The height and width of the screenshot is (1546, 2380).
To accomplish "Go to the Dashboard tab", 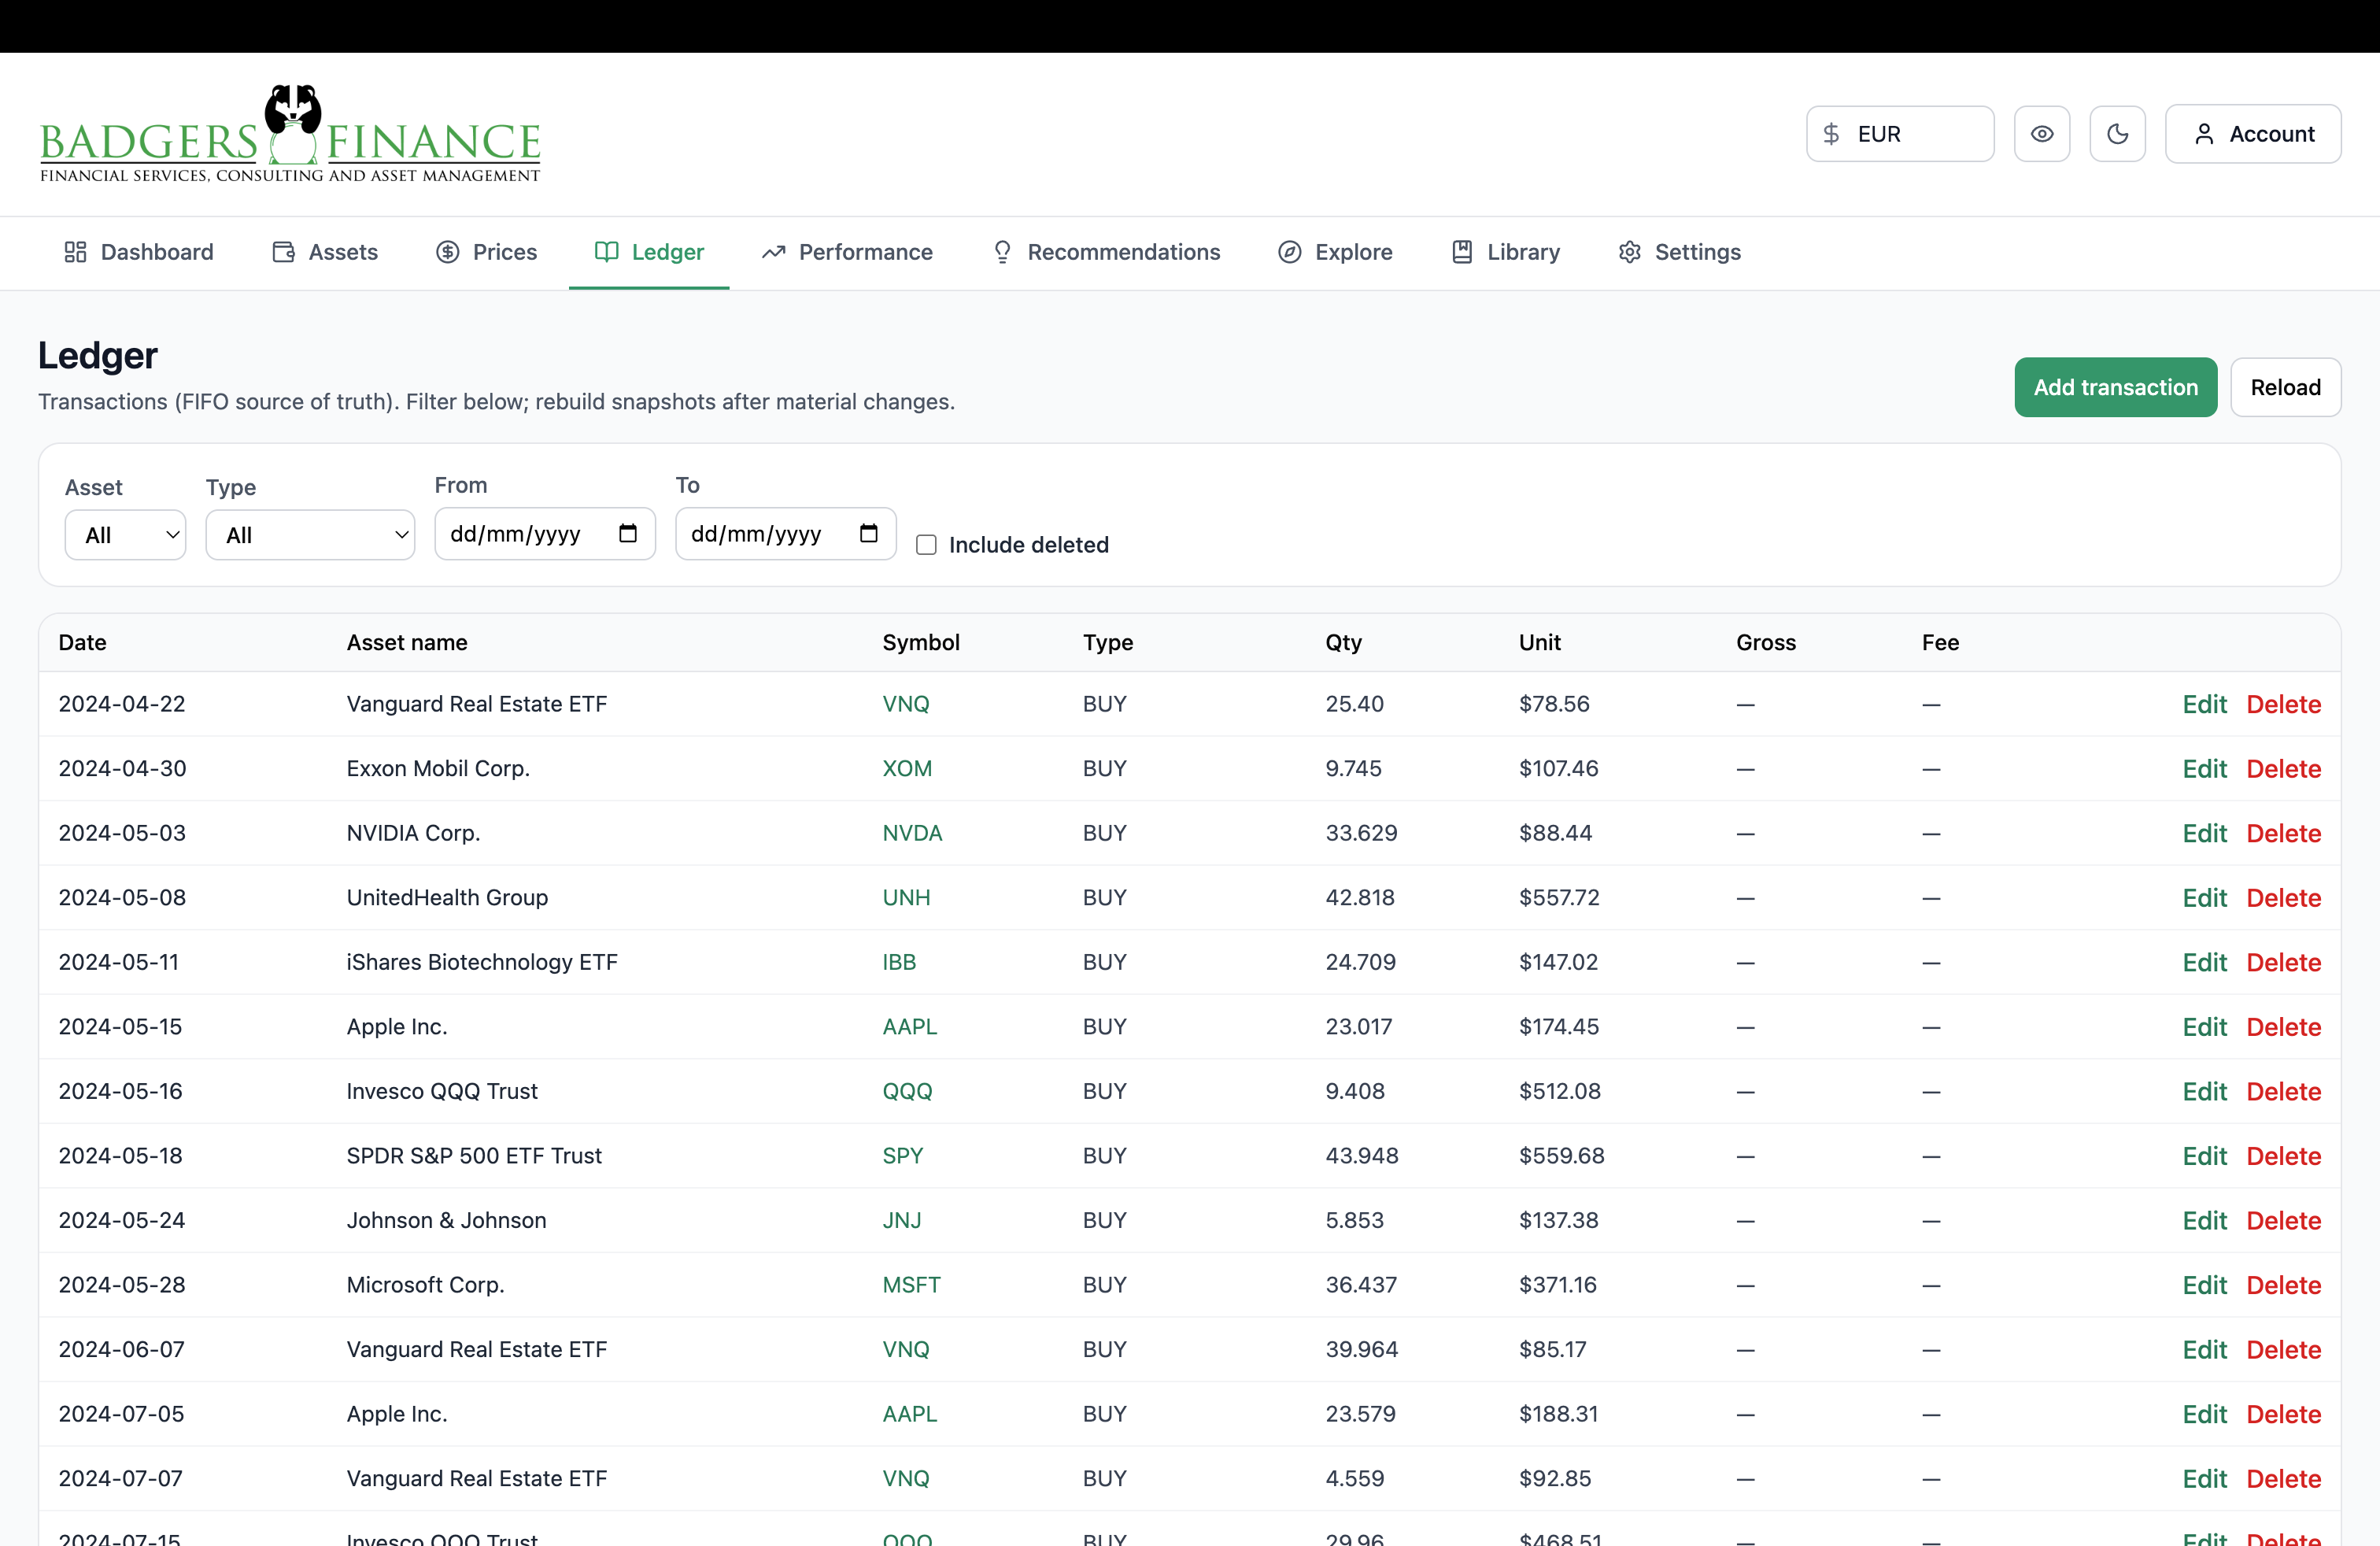I will 139,252.
